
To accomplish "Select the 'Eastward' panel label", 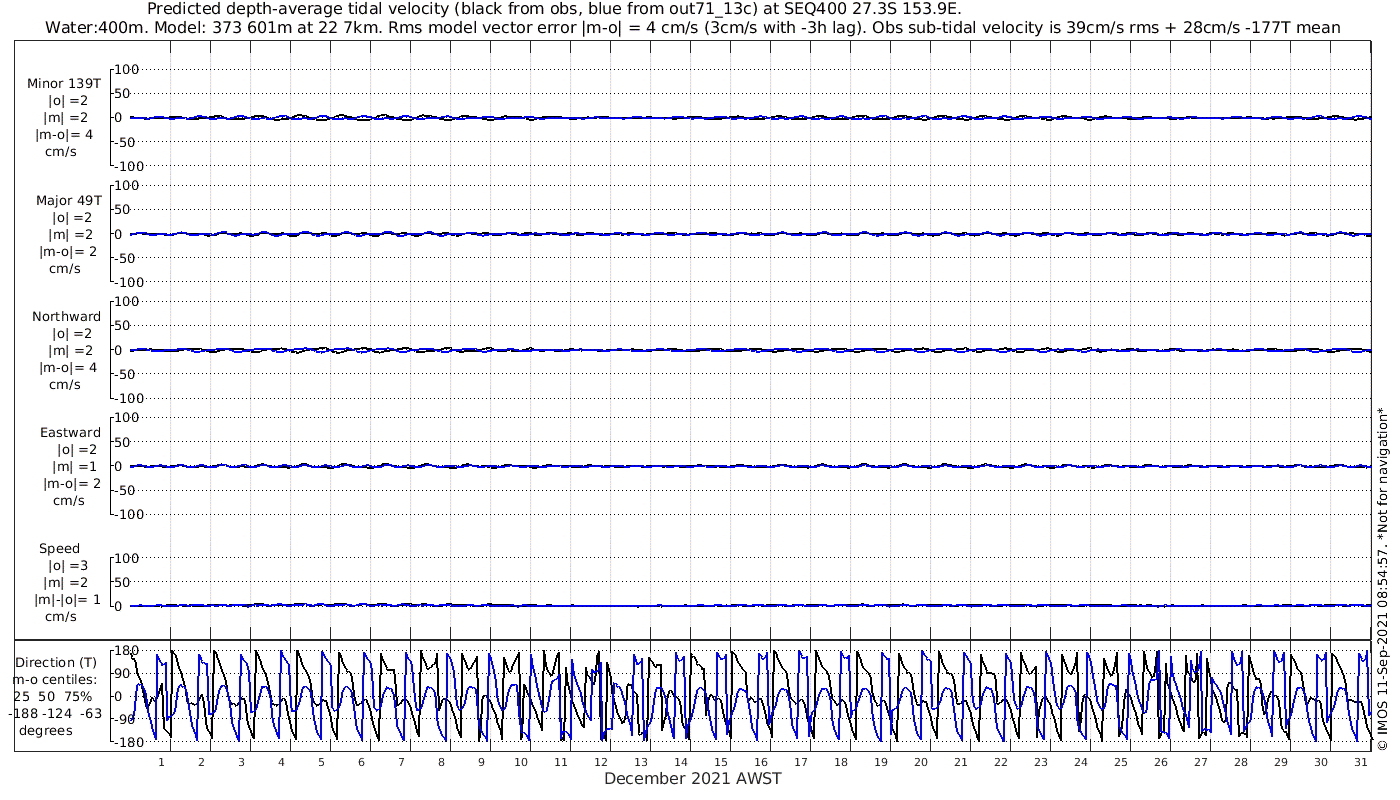I will [x=70, y=433].
